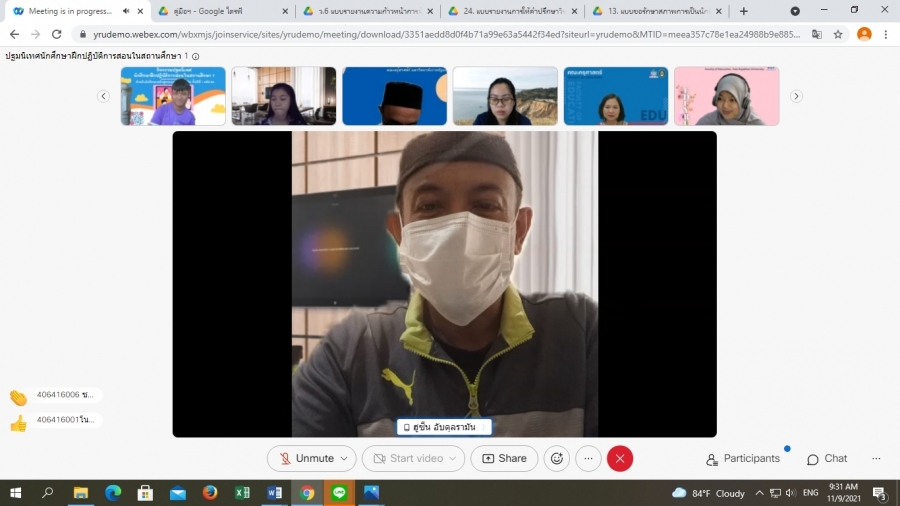Open LINE app from the taskbar
Image resolution: width=900 pixels, height=506 pixels.
339,493
